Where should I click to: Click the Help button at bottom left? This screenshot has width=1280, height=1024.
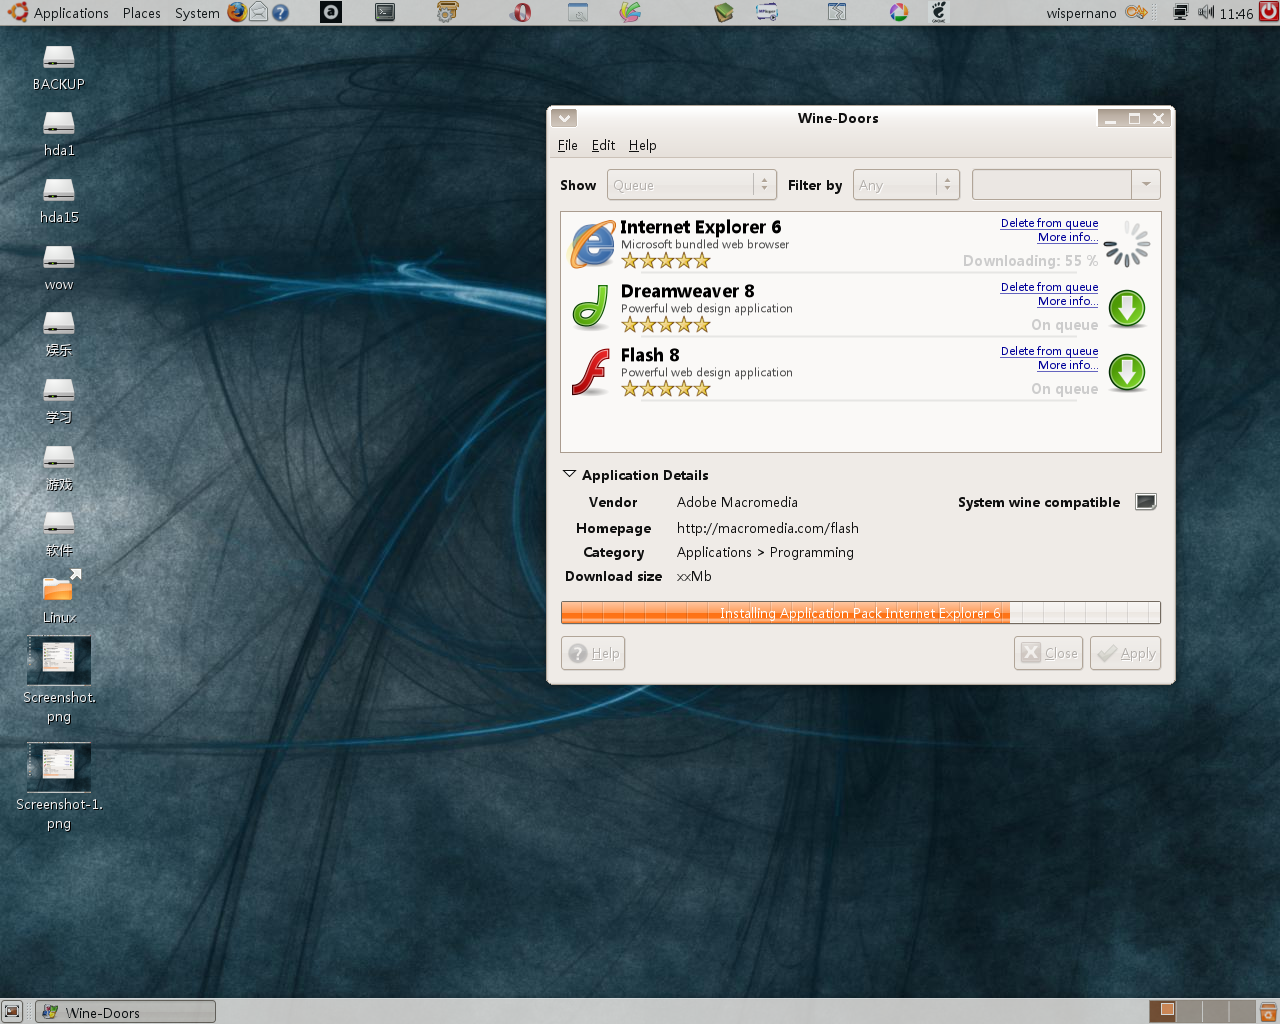[x=593, y=653]
